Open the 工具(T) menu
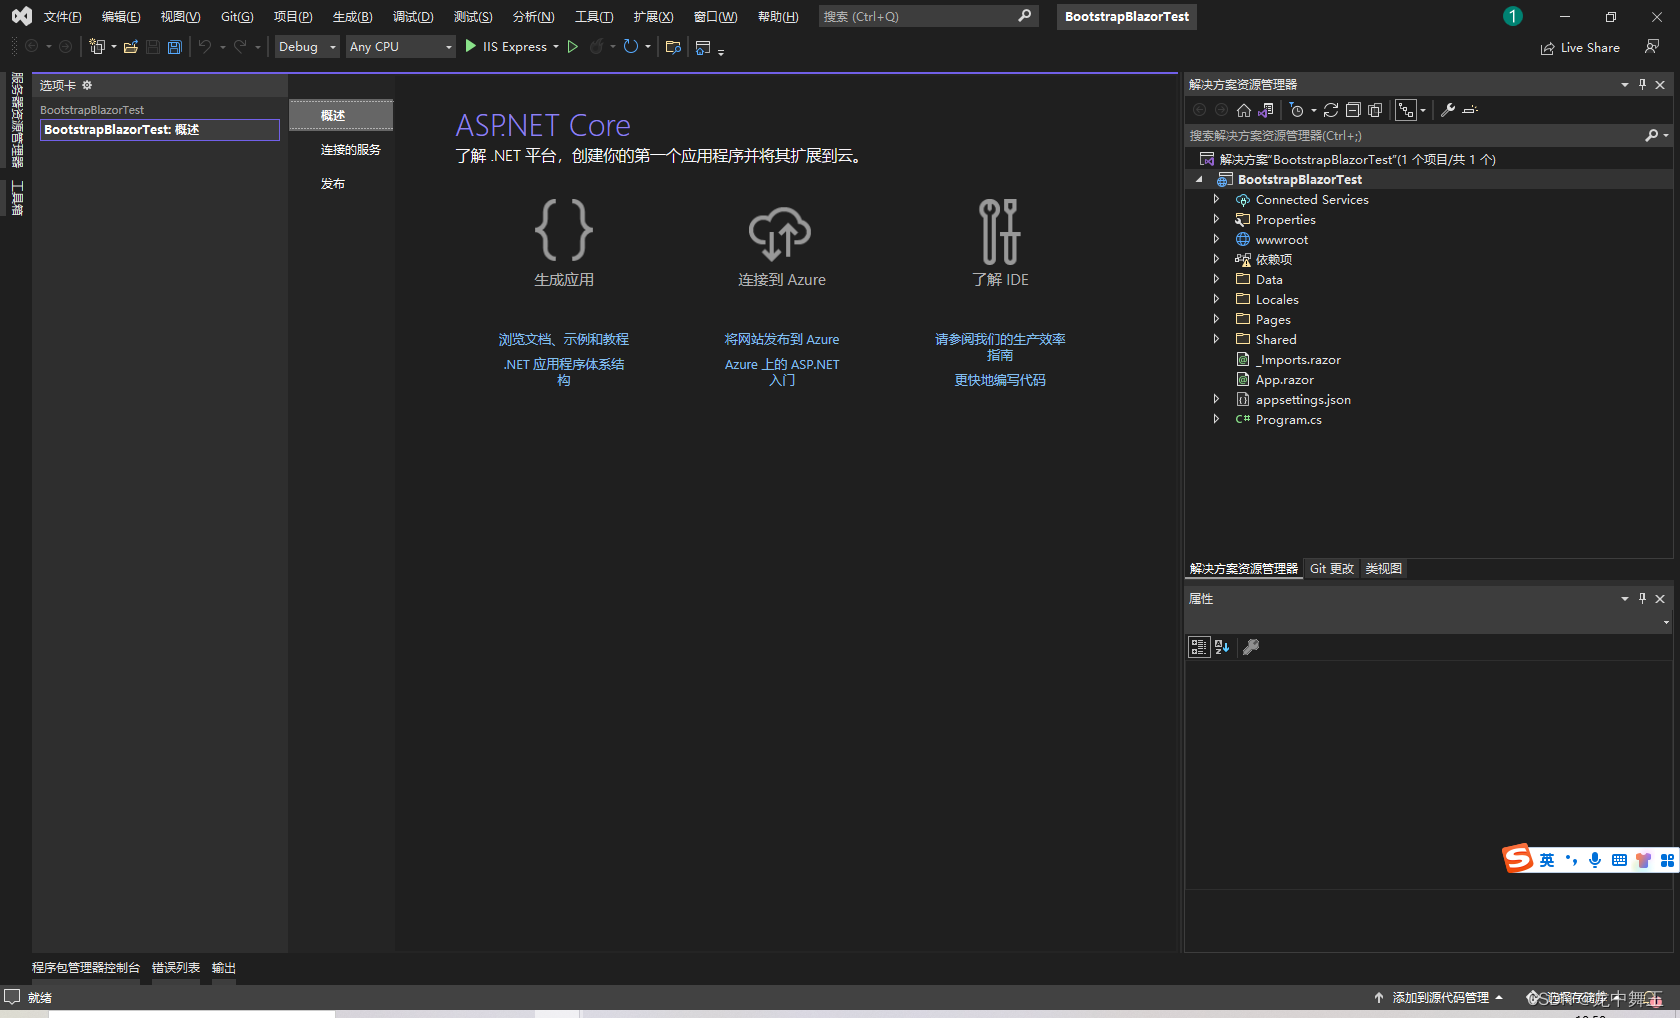1680x1018 pixels. [x=594, y=16]
